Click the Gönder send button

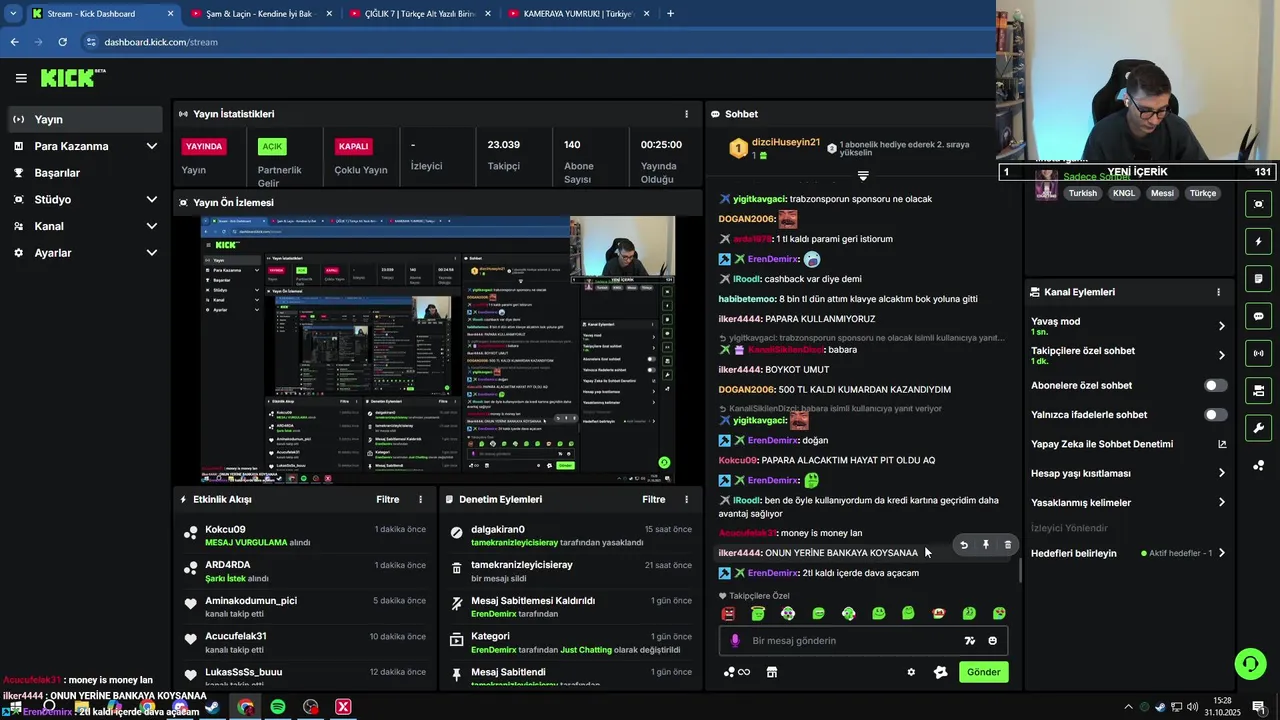point(983,672)
